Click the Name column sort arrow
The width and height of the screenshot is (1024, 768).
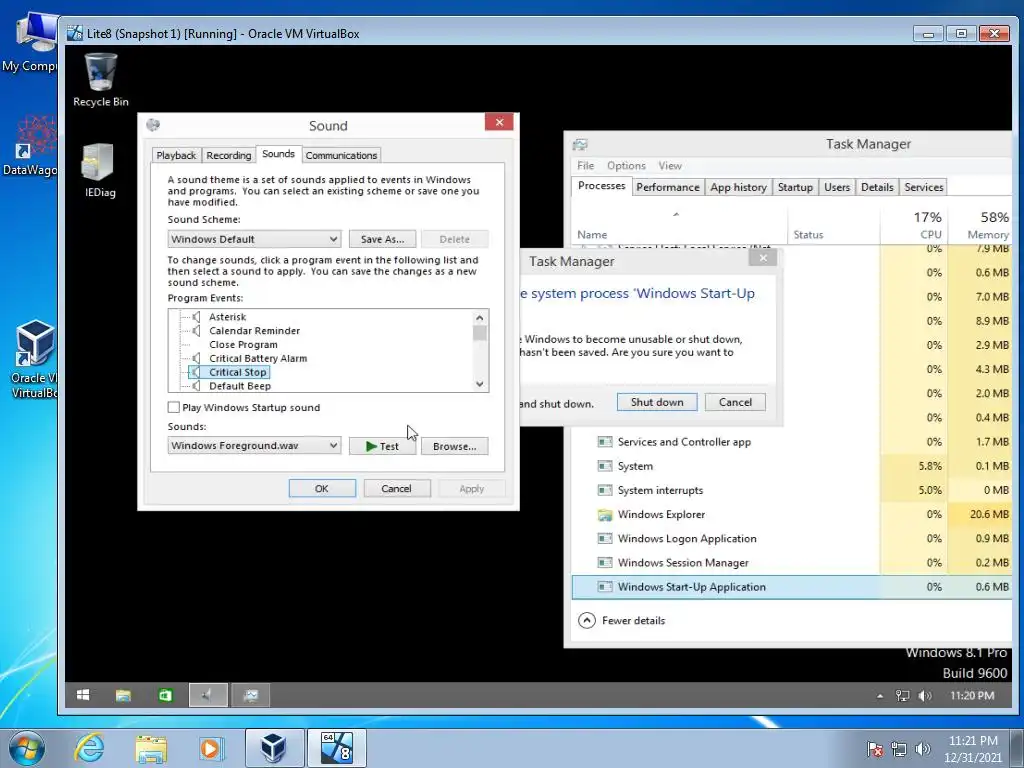click(x=676, y=214)
